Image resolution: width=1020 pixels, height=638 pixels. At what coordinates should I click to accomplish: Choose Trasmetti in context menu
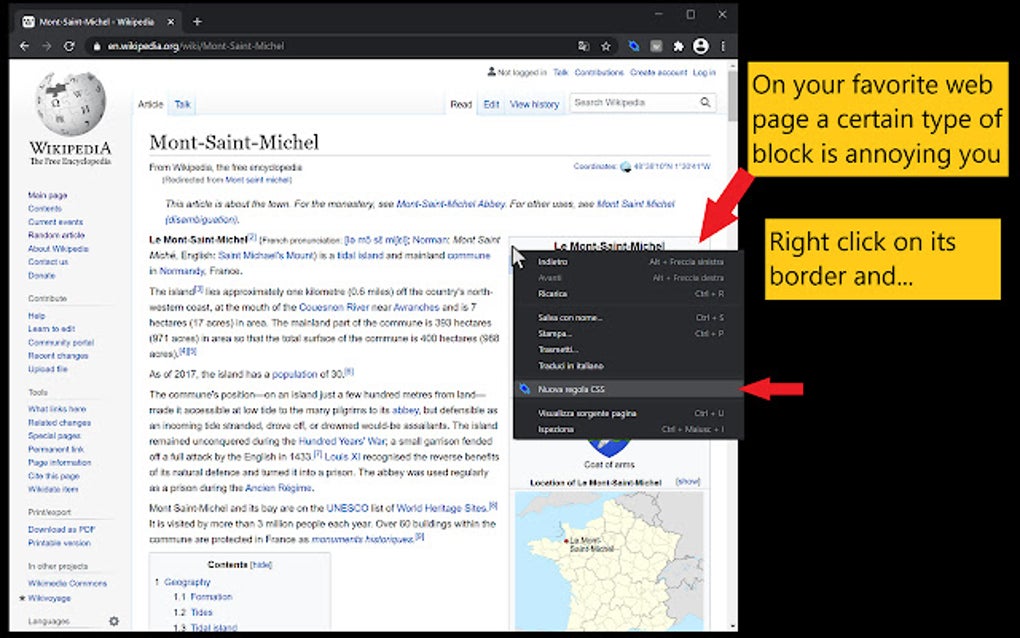[x=628, y=350]
